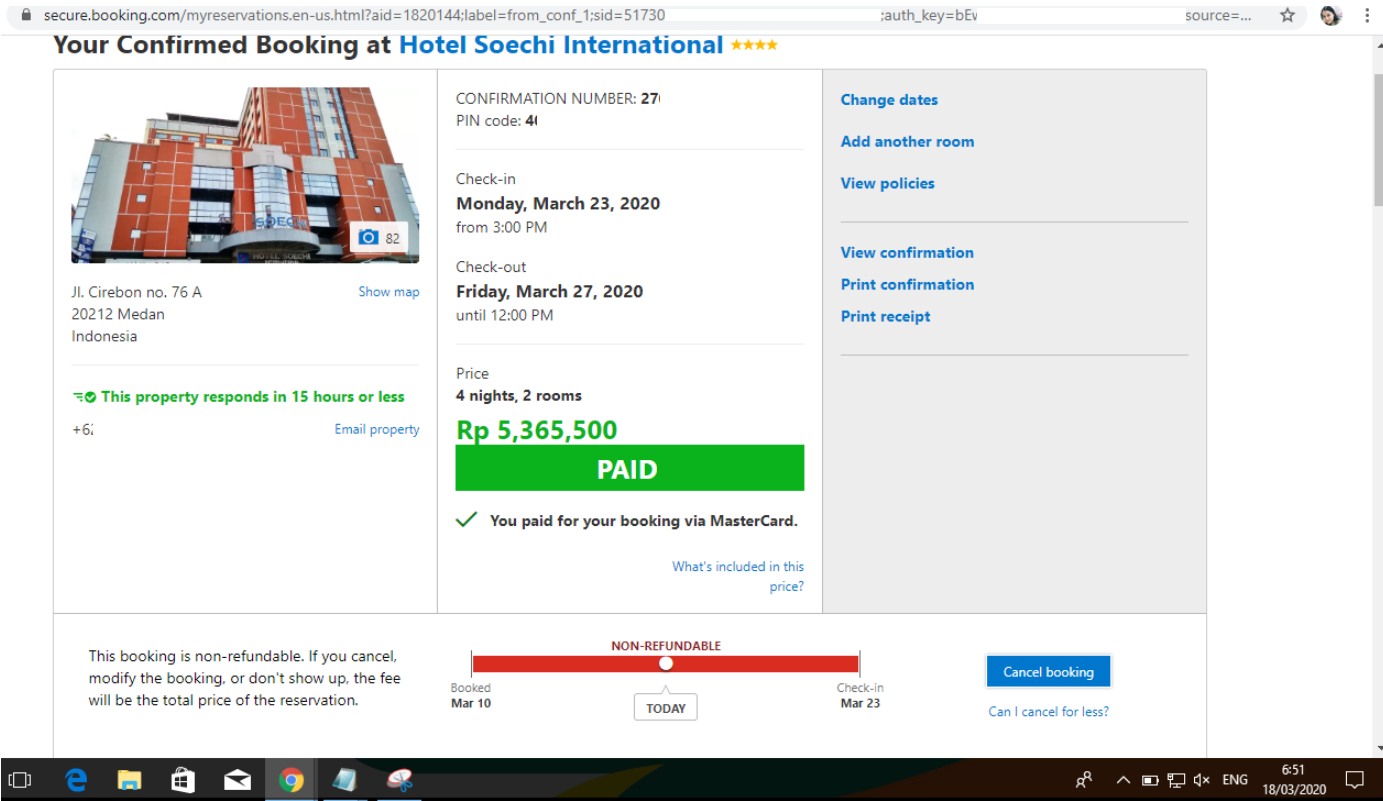Open File Explorer from the taskbar
Image resolution: width=1383 pixels, height=801 pixels.
click(129, 780)
